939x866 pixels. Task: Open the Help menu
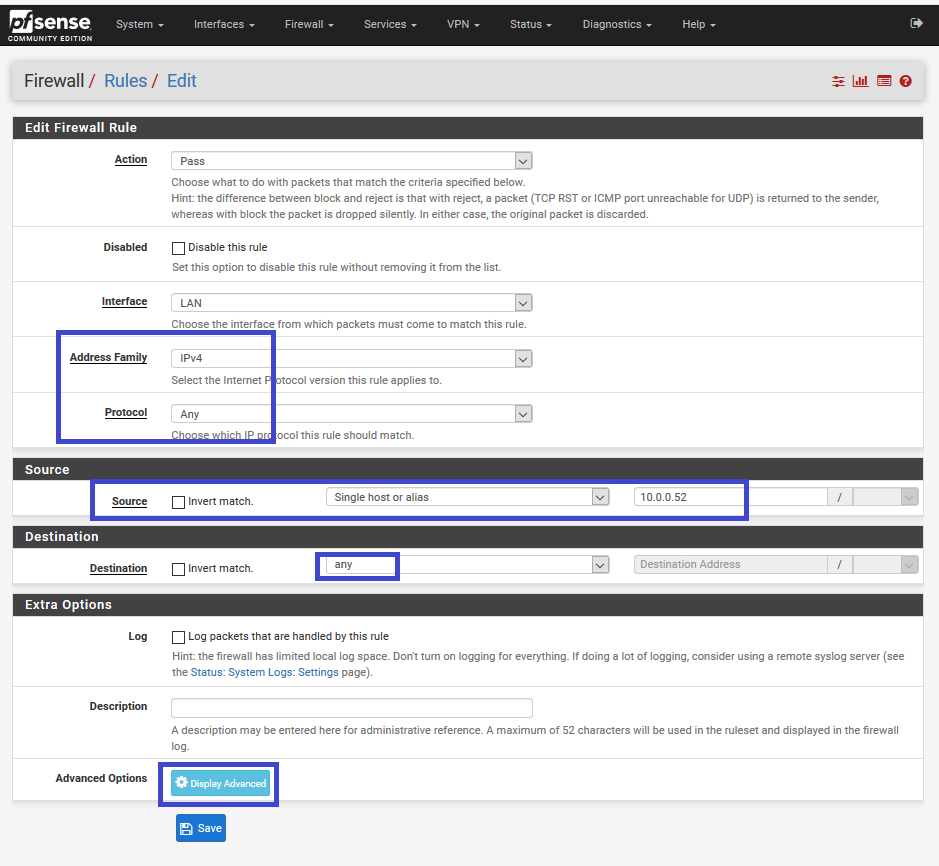698,25
